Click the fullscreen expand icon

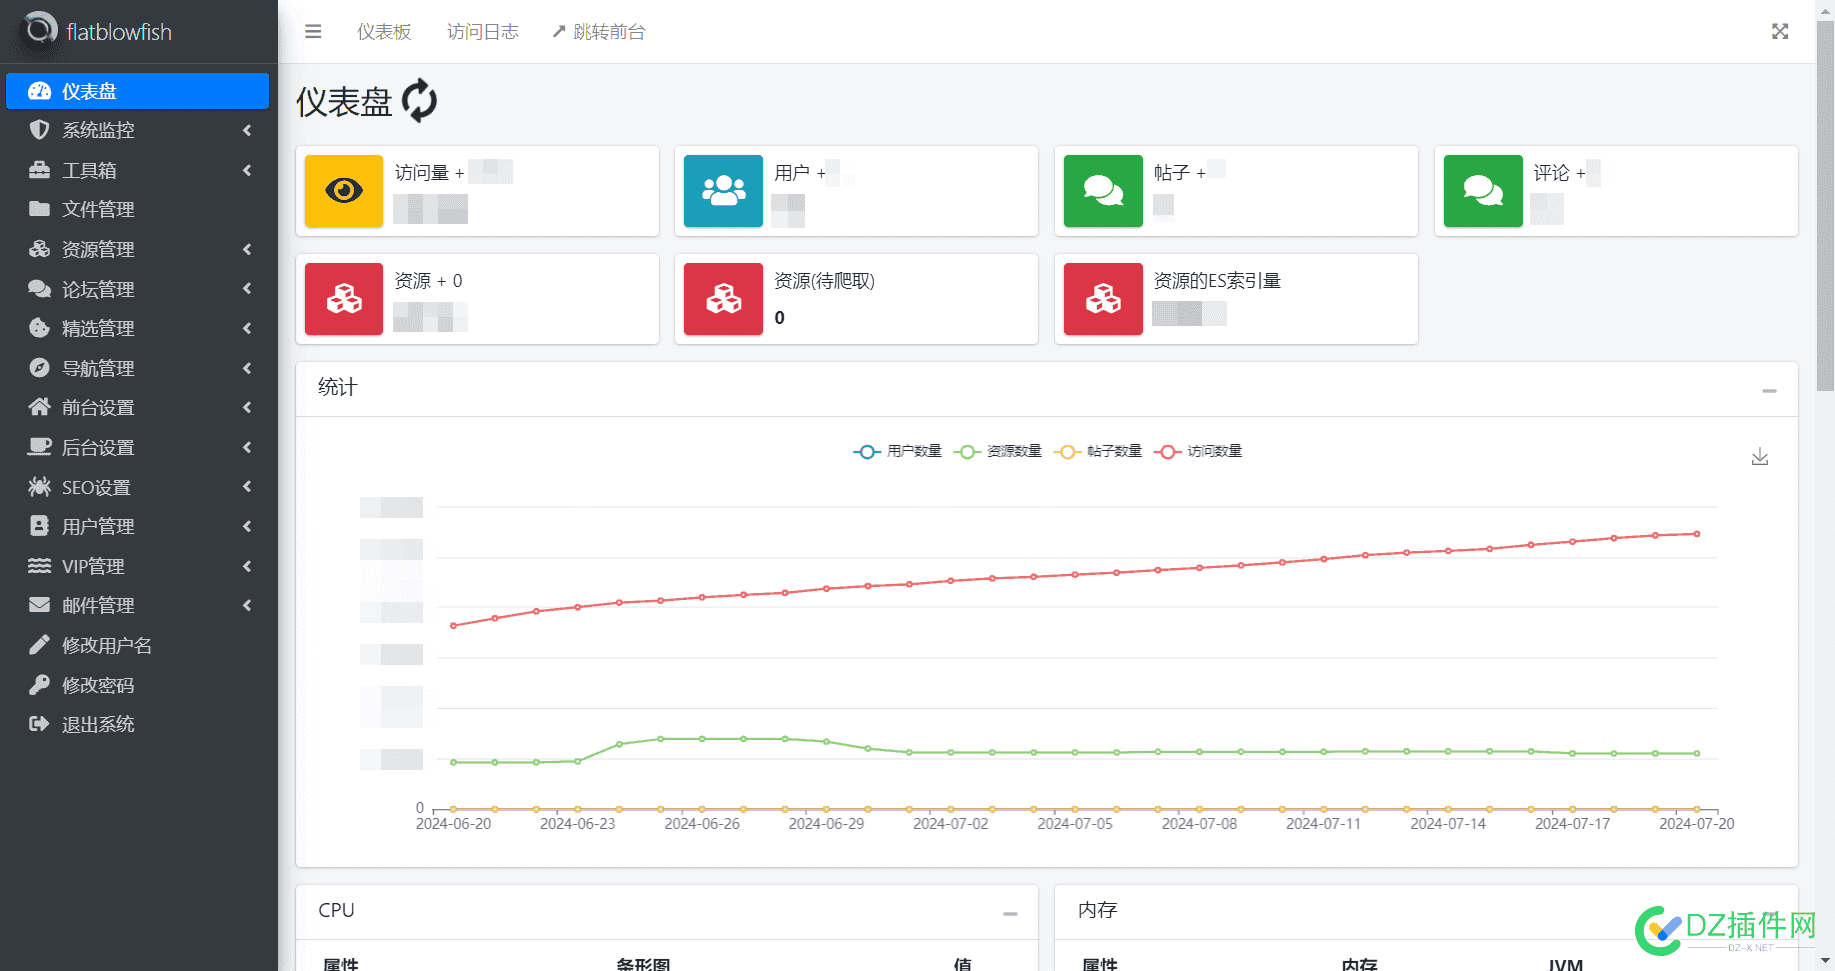pos(1780,32)
